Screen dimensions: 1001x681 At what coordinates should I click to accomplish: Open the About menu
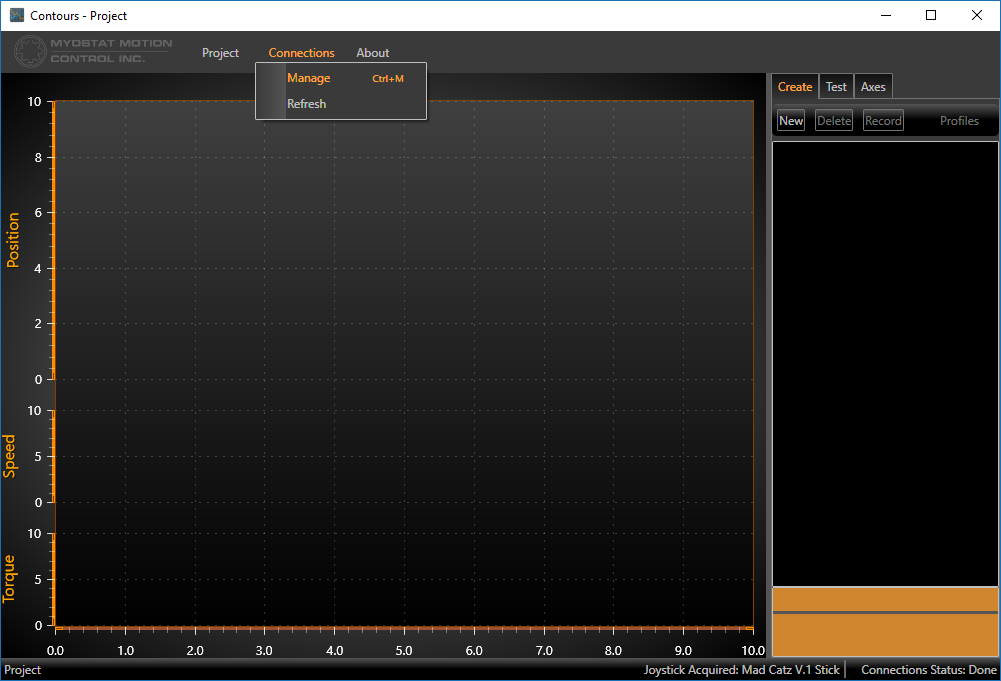point(372,53)
